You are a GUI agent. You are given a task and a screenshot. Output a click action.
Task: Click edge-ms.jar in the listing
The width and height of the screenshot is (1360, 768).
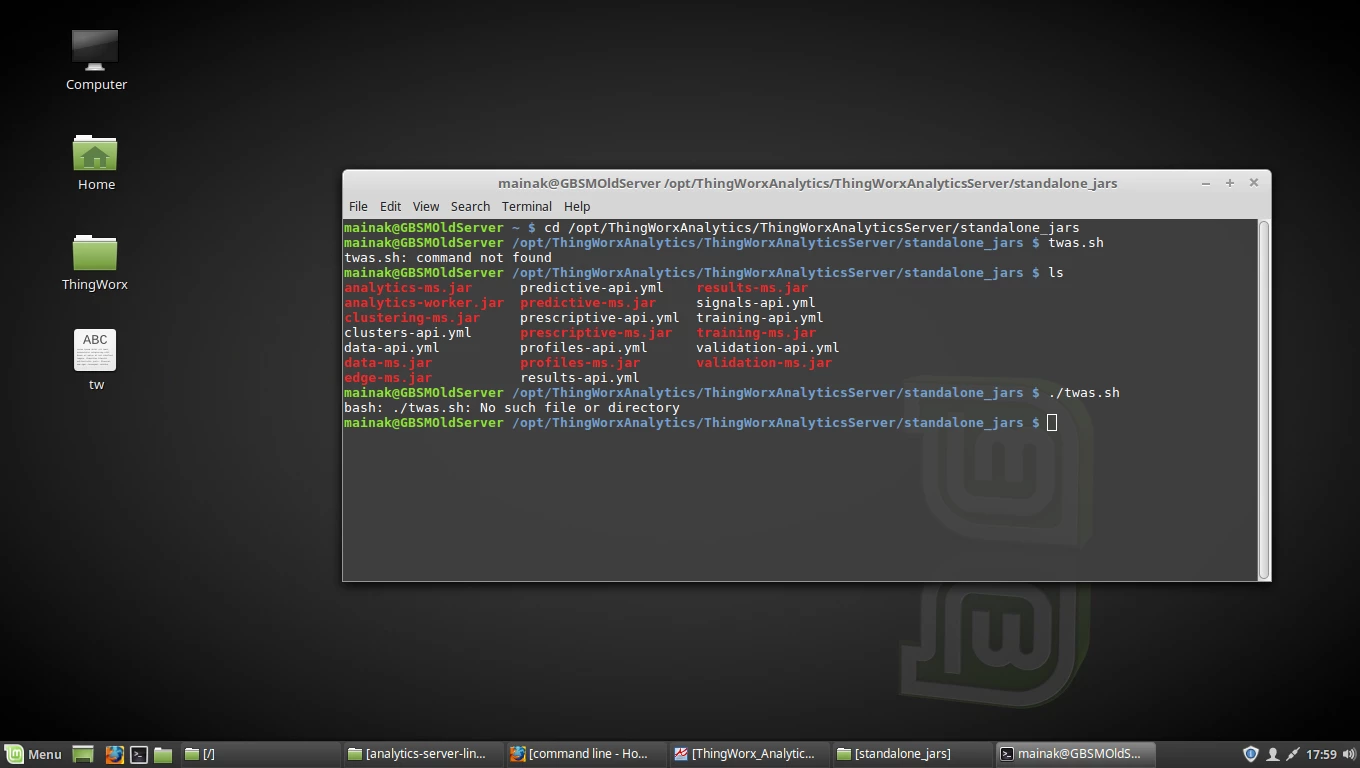(388, 378)
